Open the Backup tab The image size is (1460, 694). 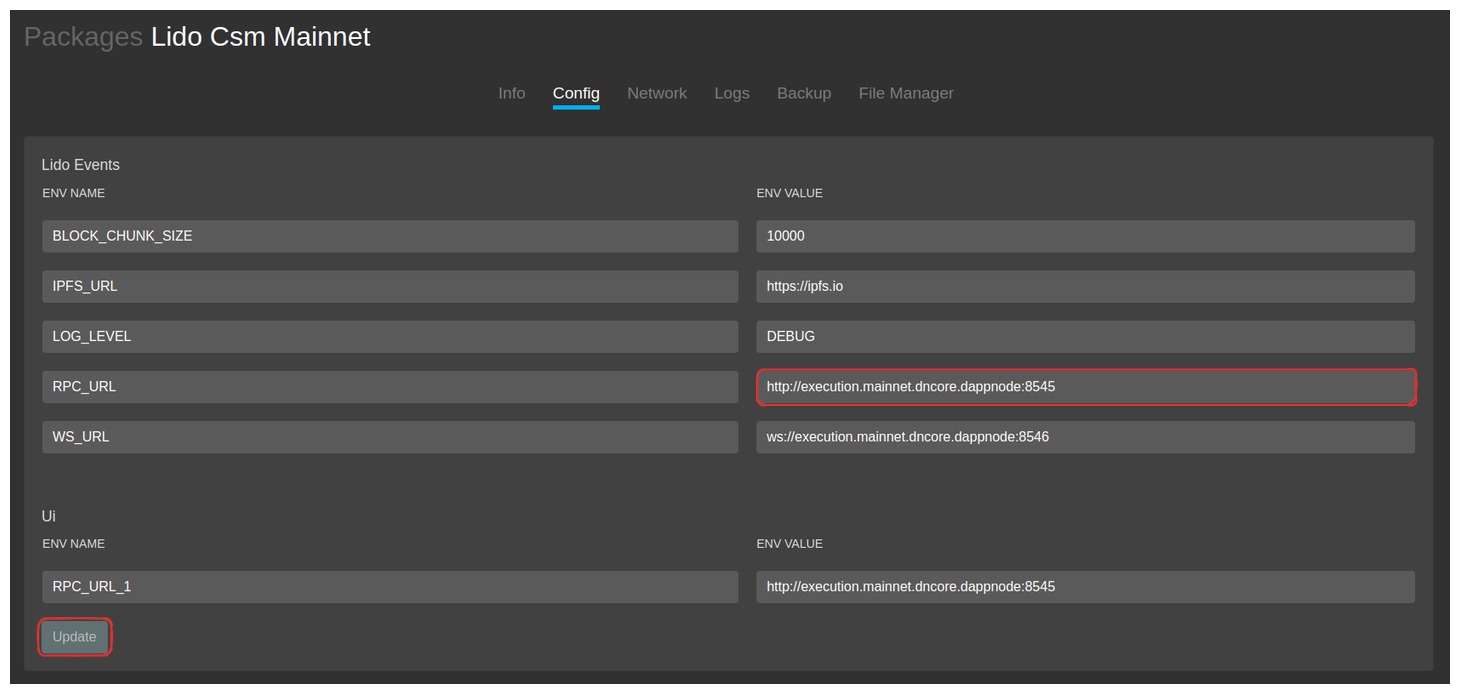(804, 92)
